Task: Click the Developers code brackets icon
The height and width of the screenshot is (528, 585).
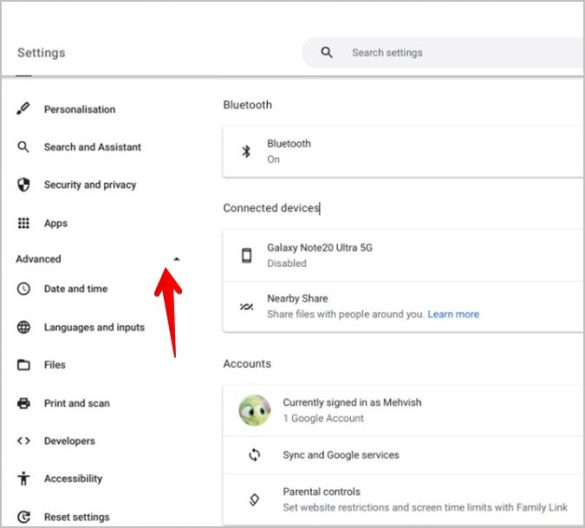Action: coord(24,441)
